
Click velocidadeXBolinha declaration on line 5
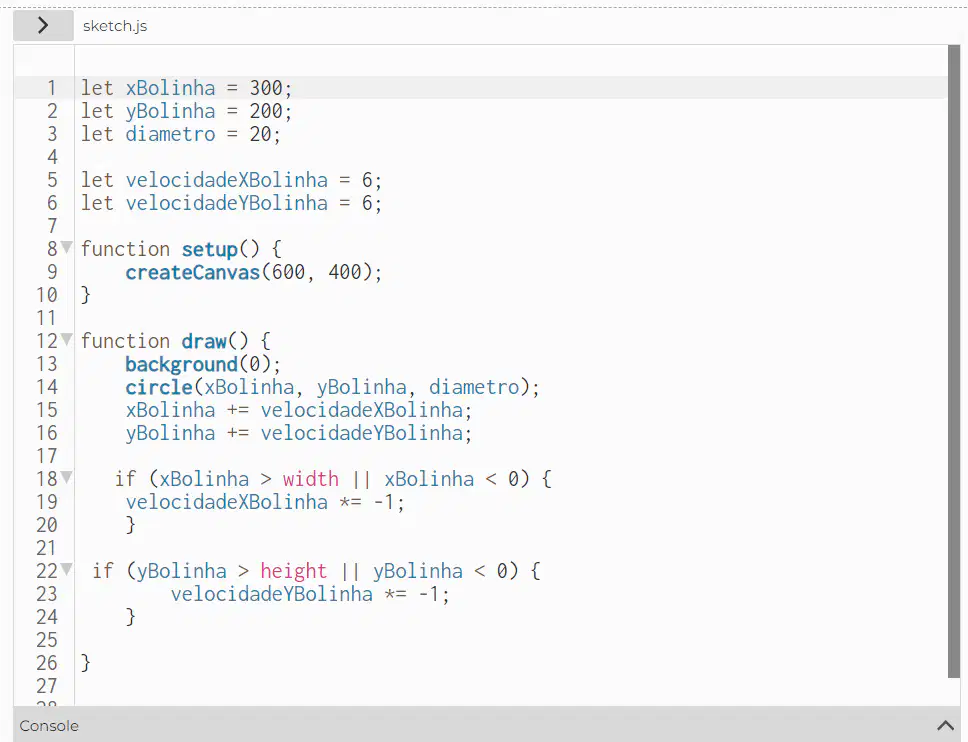tap(227, 180)
